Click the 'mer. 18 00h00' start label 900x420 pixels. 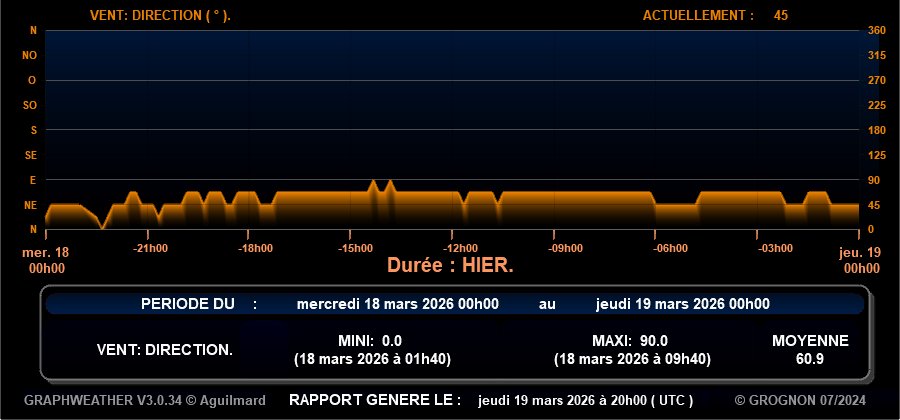(x=44, y=260)
